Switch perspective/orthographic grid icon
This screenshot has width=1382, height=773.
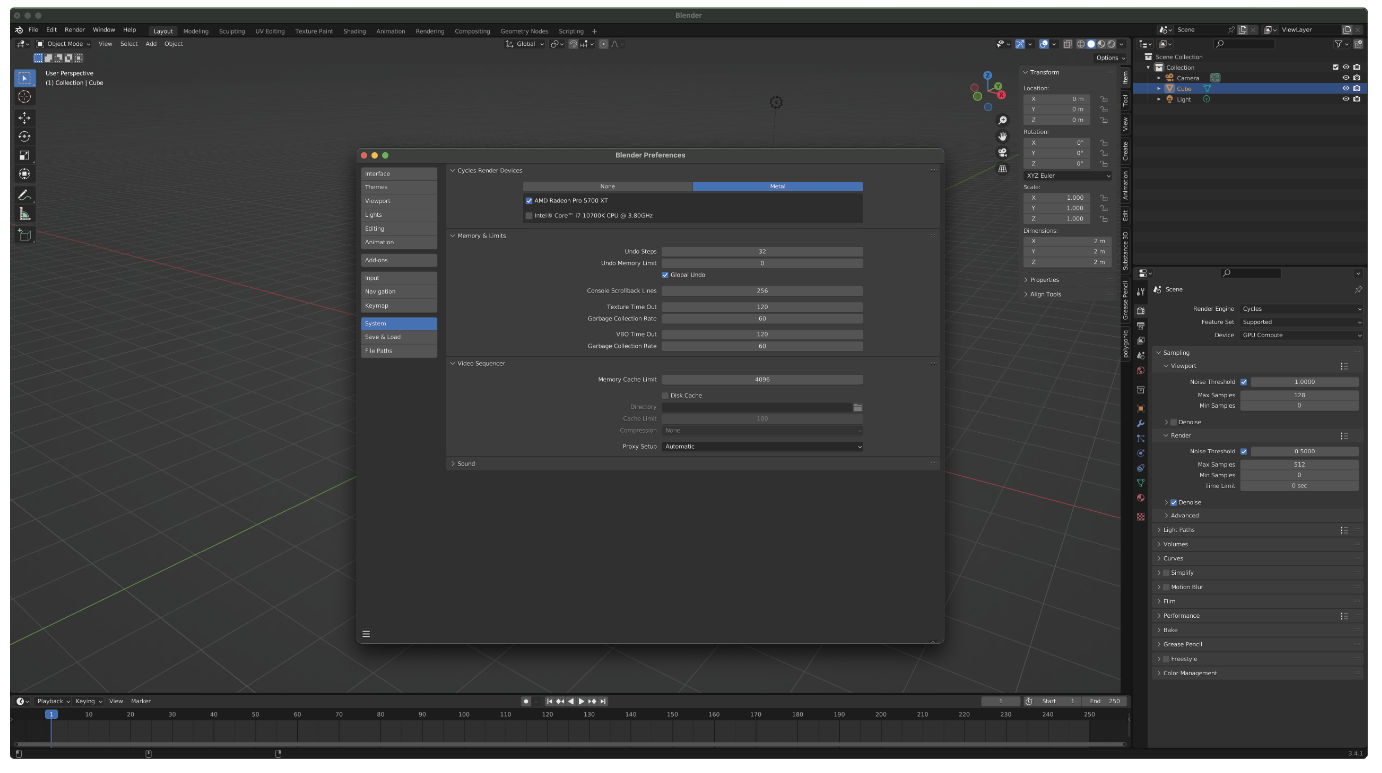(x=1003, y=169)
